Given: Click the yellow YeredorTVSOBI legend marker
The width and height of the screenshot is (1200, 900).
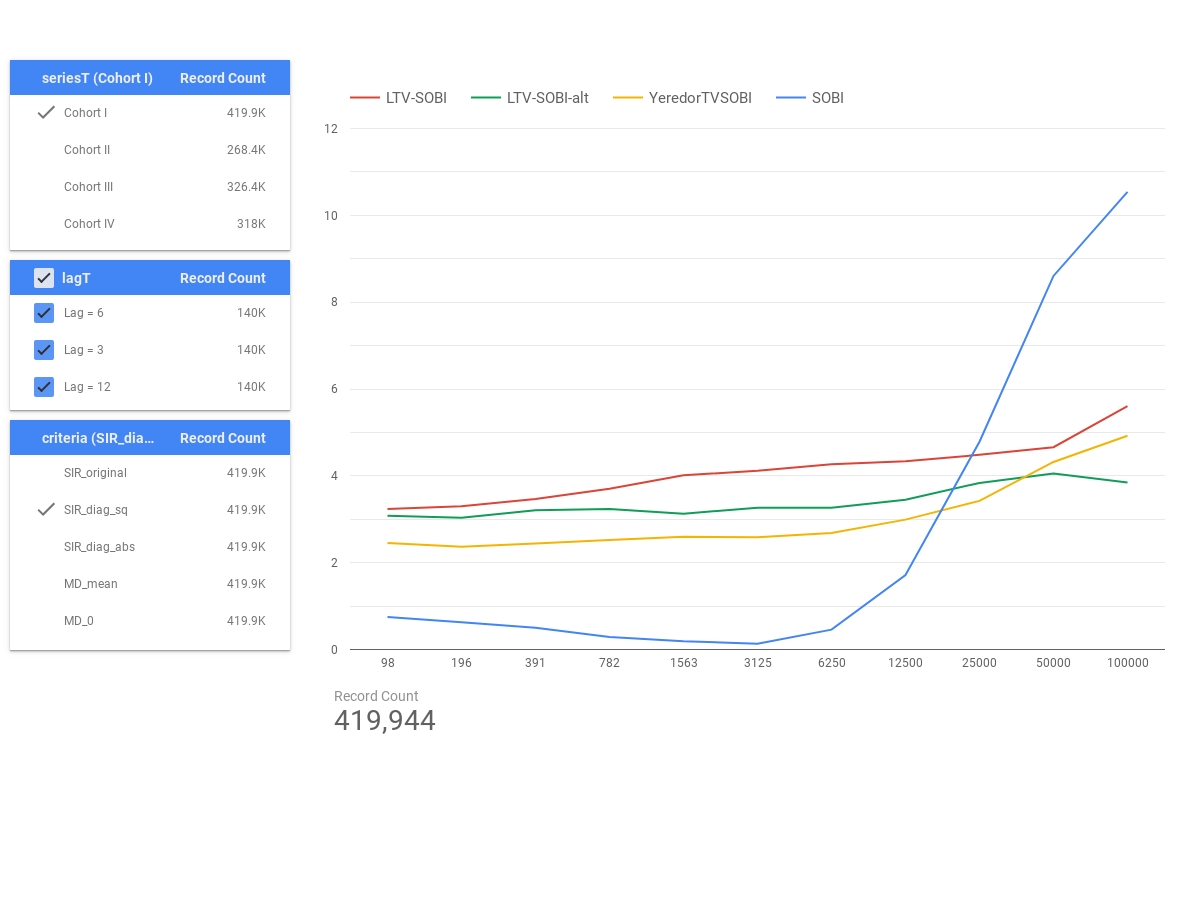Looking at the screenshot, I should 629,97.
